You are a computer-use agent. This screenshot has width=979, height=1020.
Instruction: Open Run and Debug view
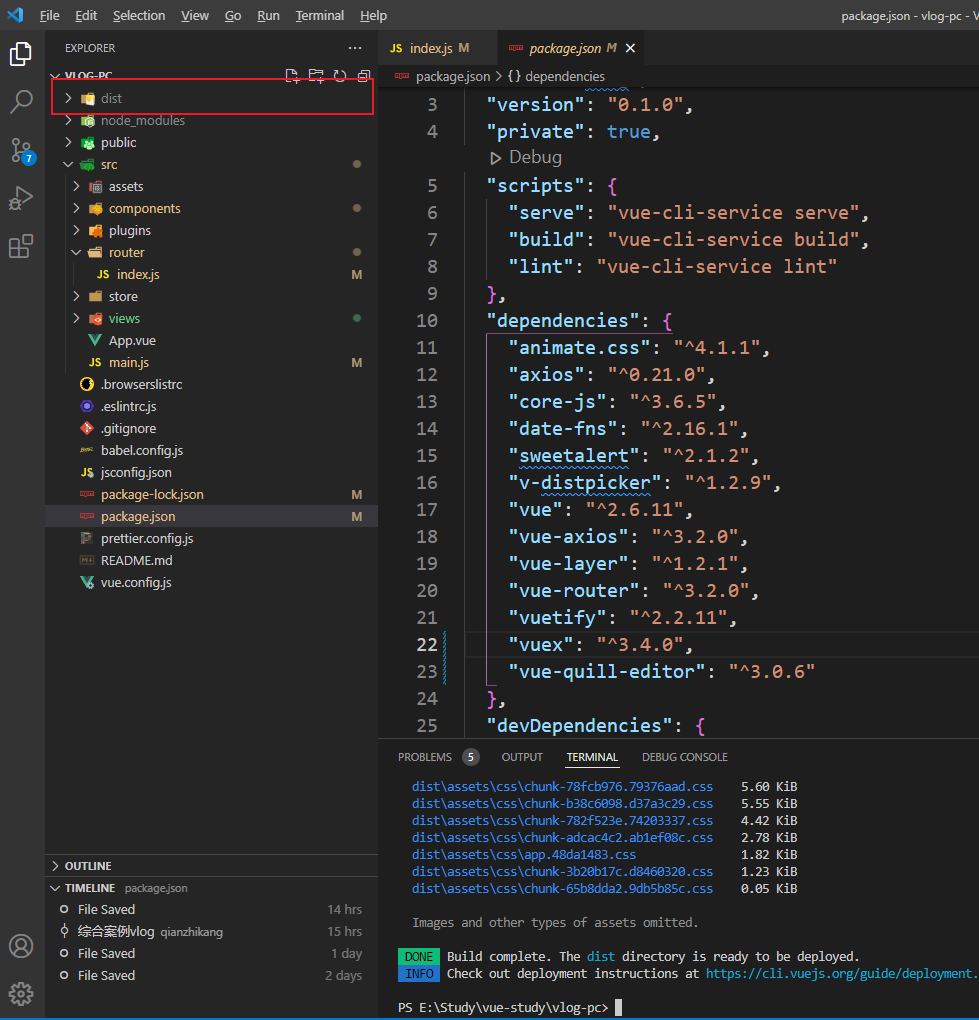[21, 198]
